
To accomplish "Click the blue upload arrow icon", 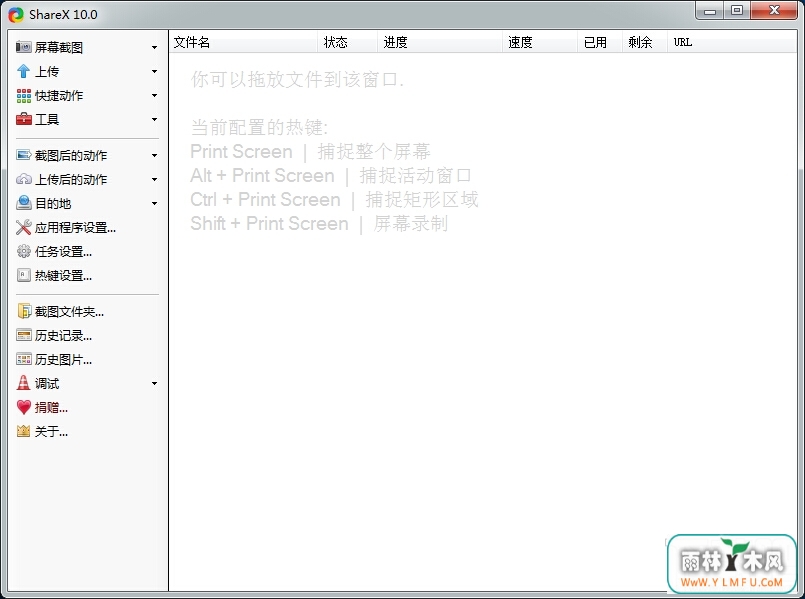I will (x=23, y=71).
